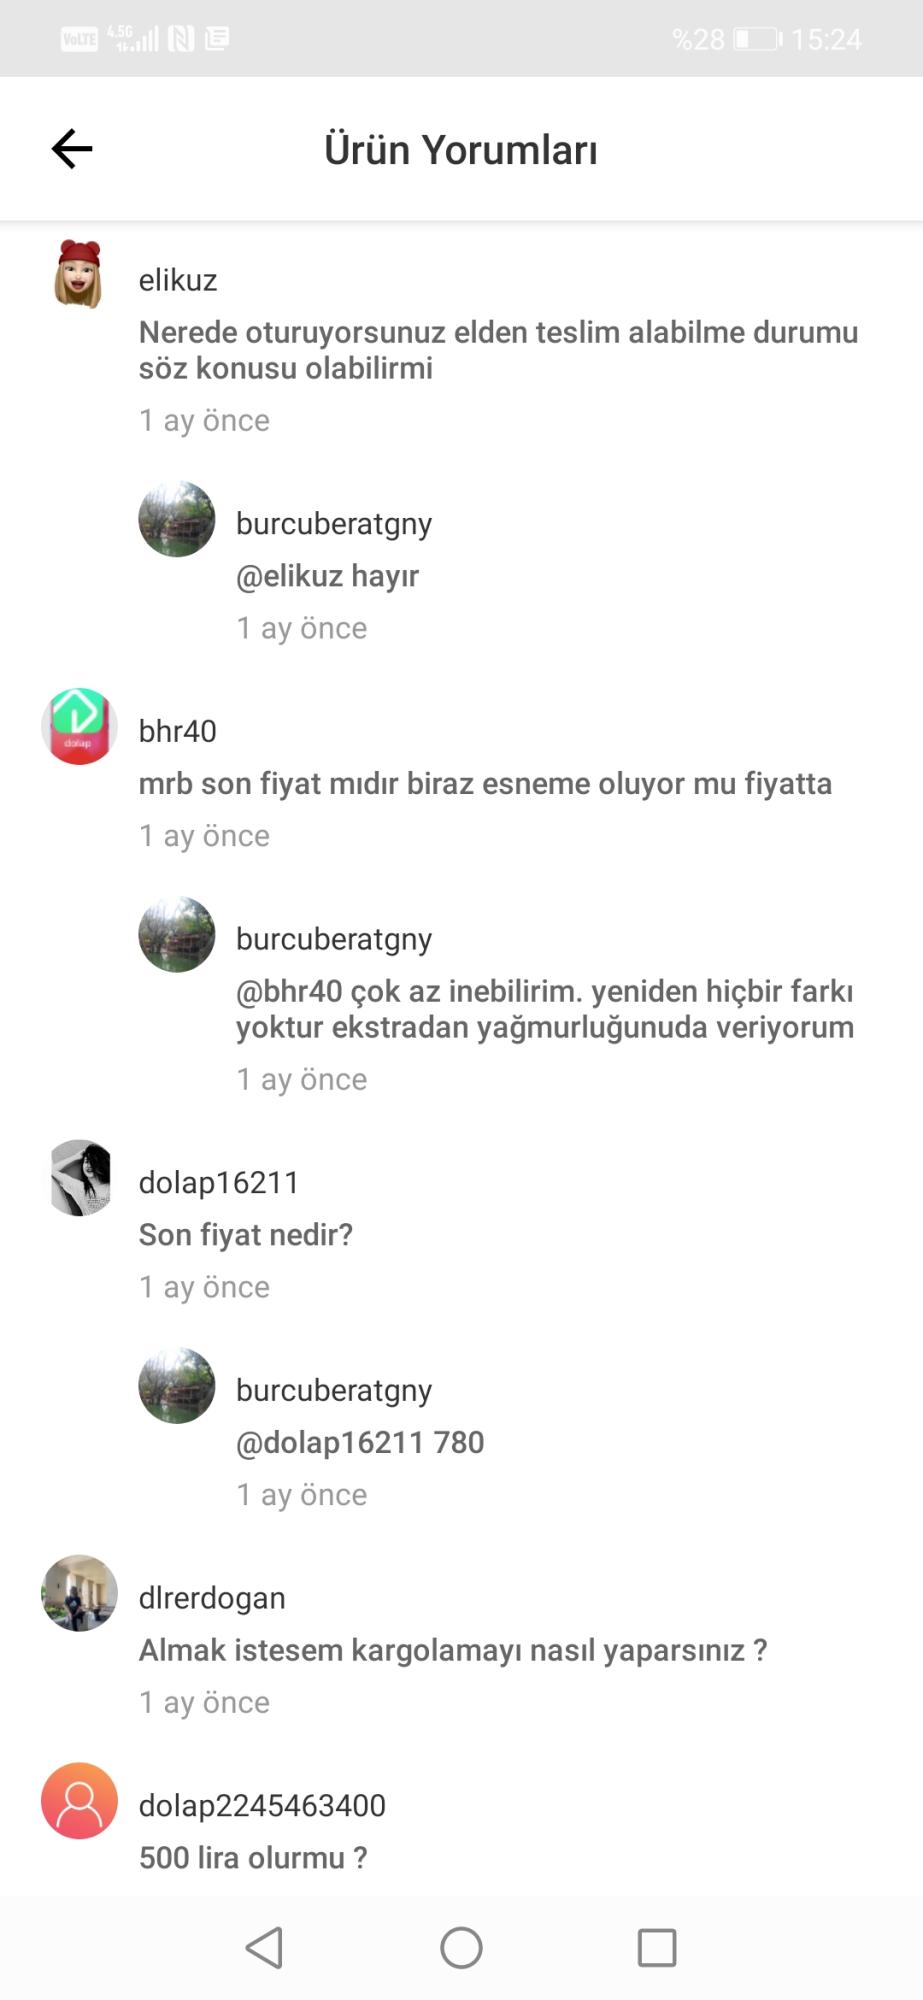This screenshot has height=2000, width=923.
Task: Tap Android home circle navigation button
Action: (461, 1948)
